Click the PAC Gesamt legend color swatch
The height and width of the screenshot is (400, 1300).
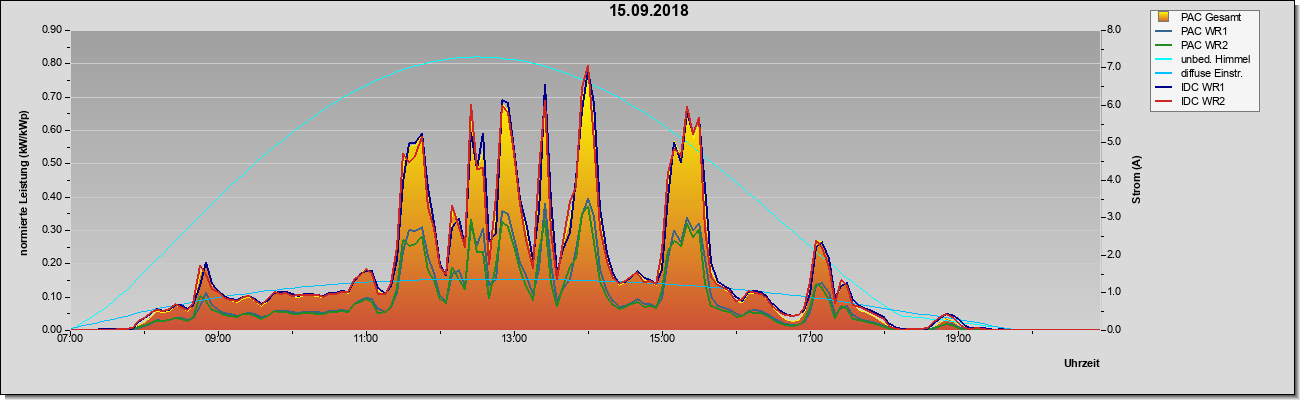click(1163, 17)
